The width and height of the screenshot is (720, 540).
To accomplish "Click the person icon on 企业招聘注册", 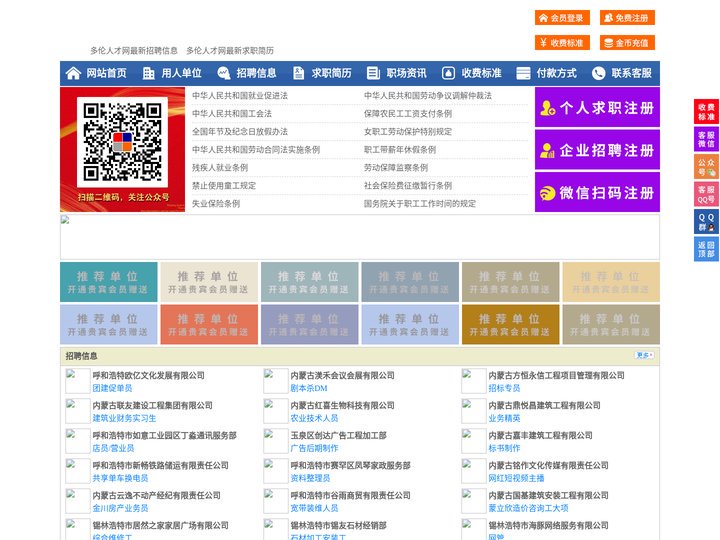I will point(547,150).
